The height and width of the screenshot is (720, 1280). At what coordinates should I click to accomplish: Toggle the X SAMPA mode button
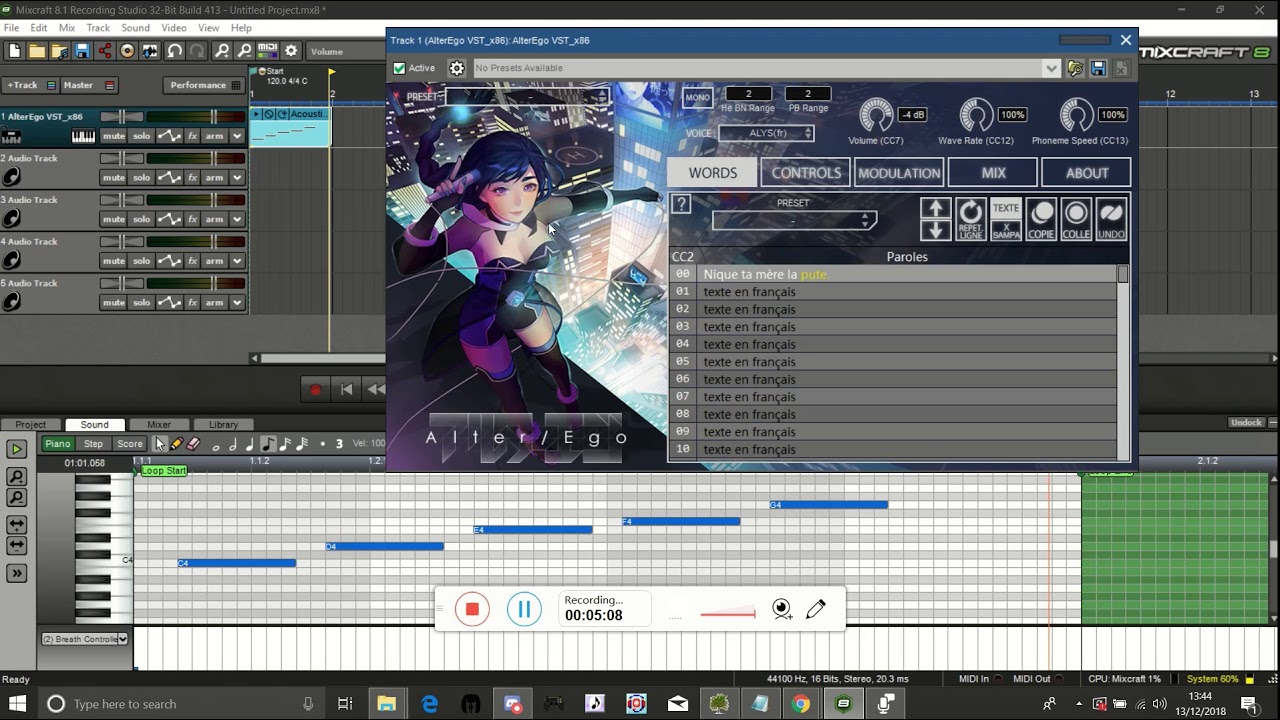(1006, 230)
